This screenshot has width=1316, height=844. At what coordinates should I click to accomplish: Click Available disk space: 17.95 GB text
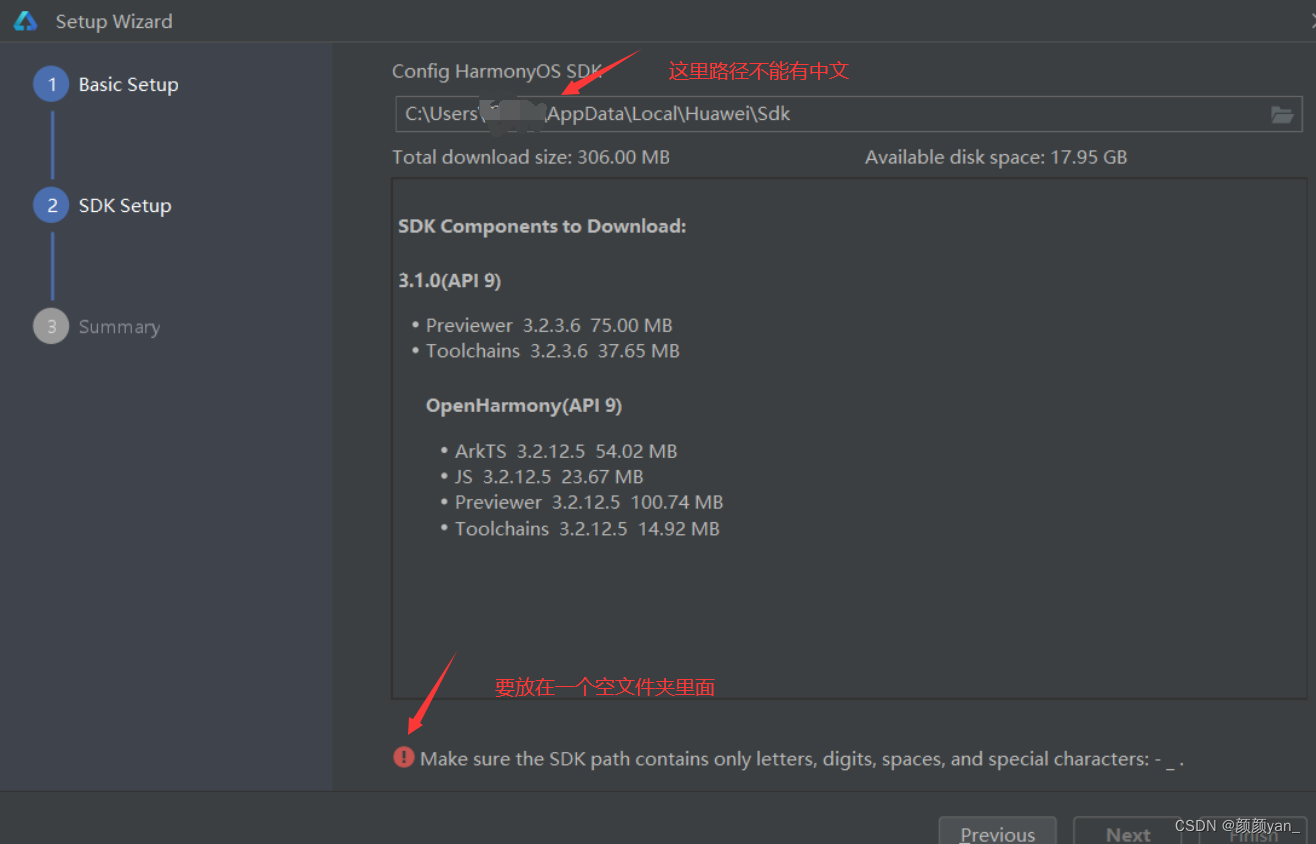[x=996, y=157]
